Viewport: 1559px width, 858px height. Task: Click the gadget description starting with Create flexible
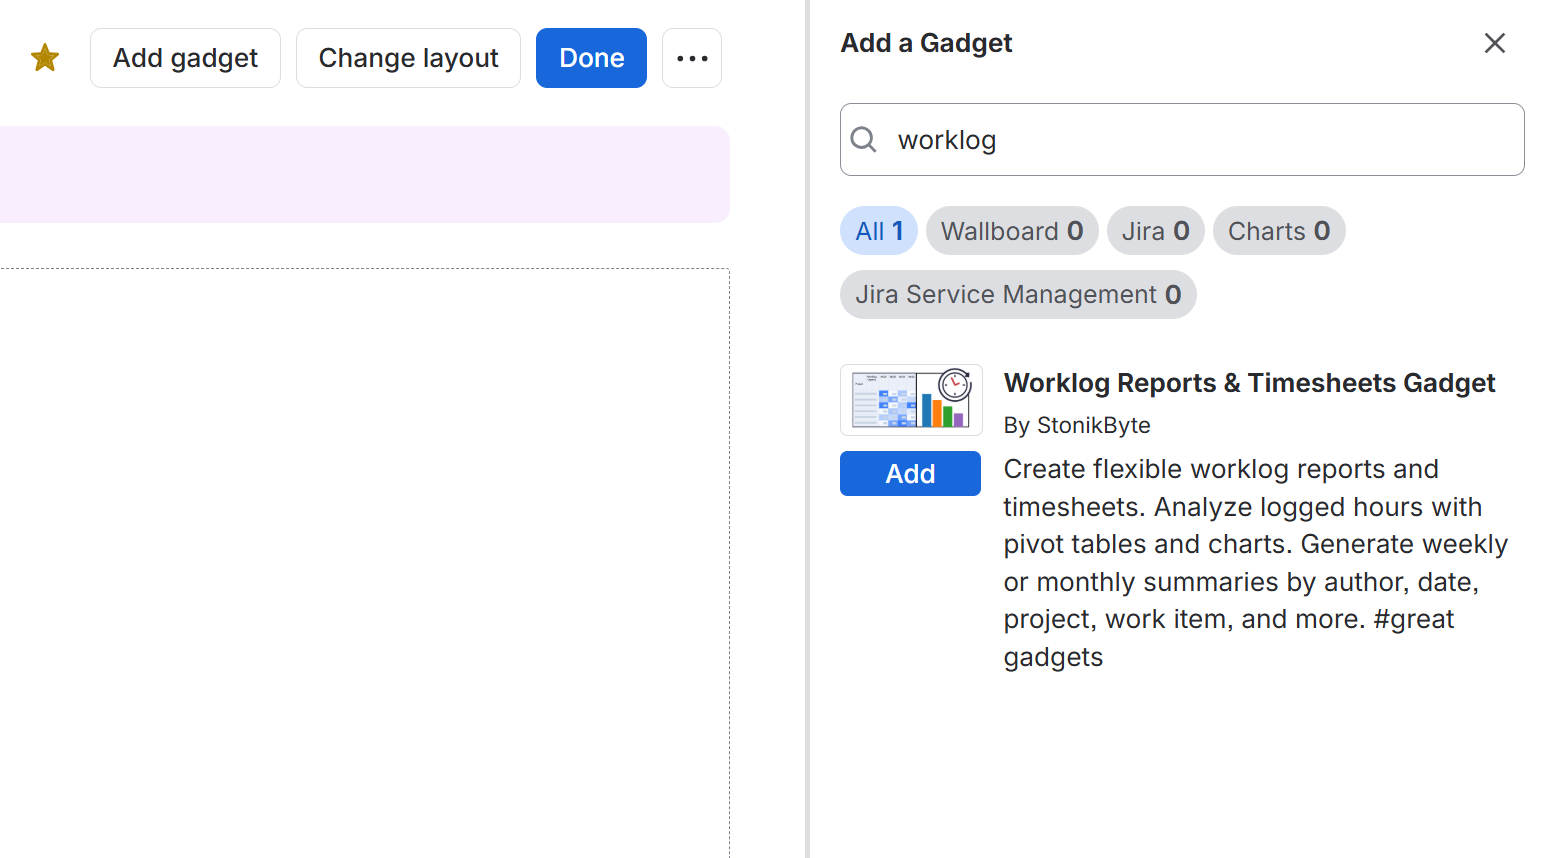tap(1256, 563)
